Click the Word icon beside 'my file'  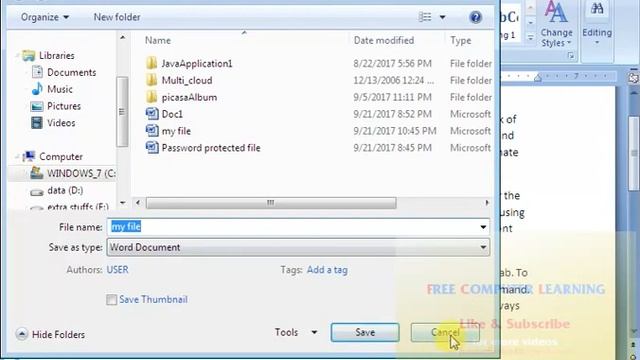pyautogui.click(x=152, y=131)
